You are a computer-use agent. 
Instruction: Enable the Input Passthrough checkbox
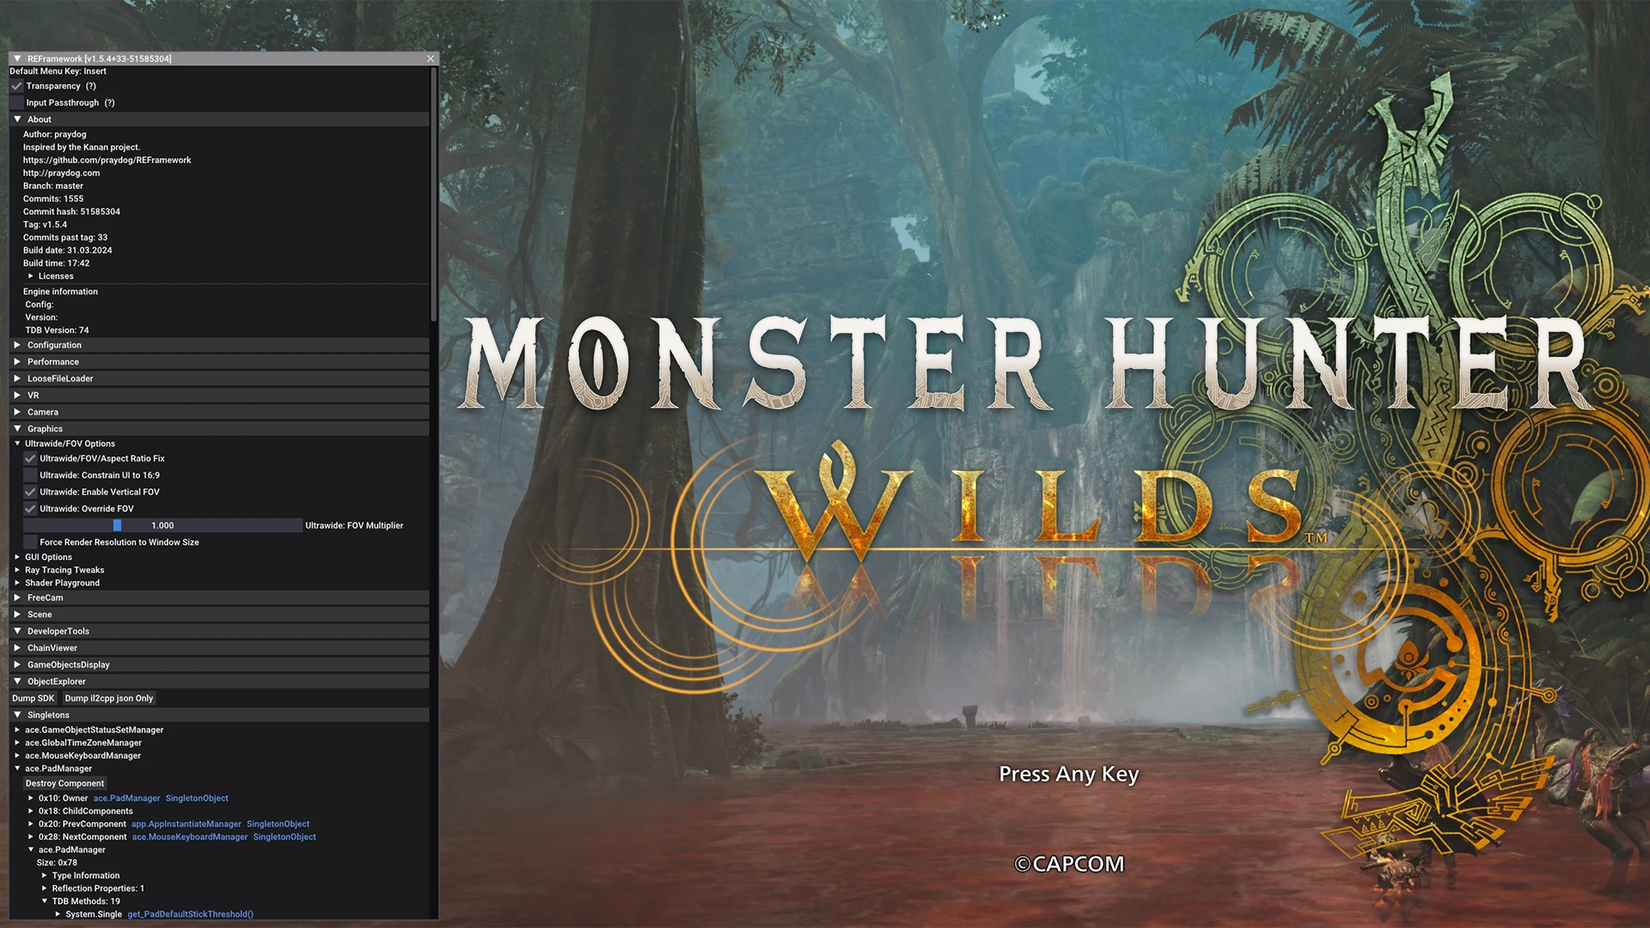17,103
